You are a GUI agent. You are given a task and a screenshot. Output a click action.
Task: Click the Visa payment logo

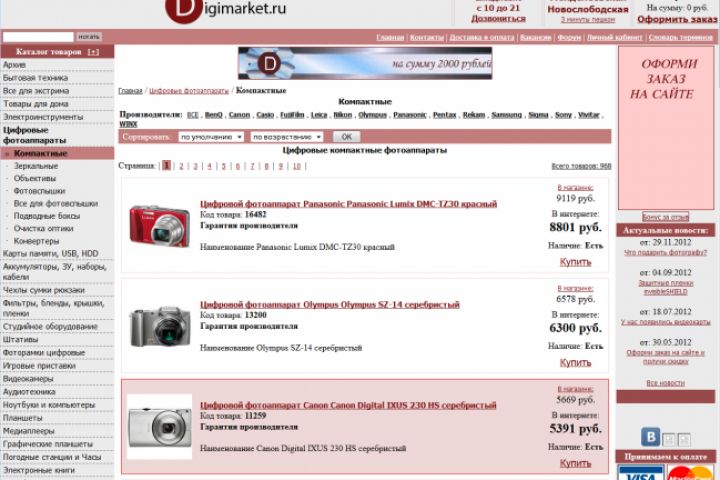click(x=641, y=473)
